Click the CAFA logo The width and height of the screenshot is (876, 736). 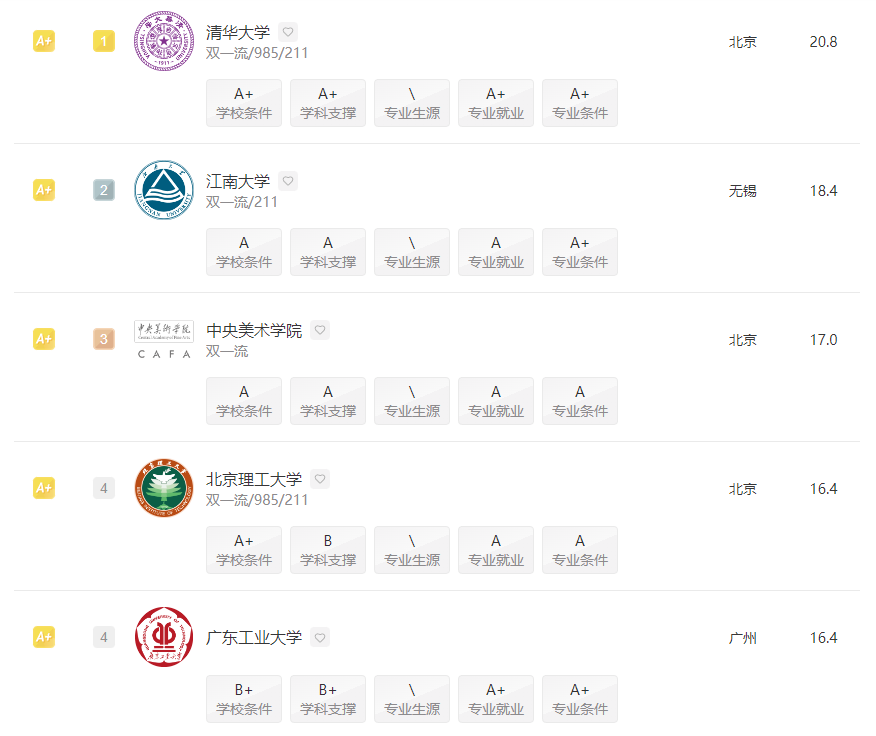pos(164,340)
